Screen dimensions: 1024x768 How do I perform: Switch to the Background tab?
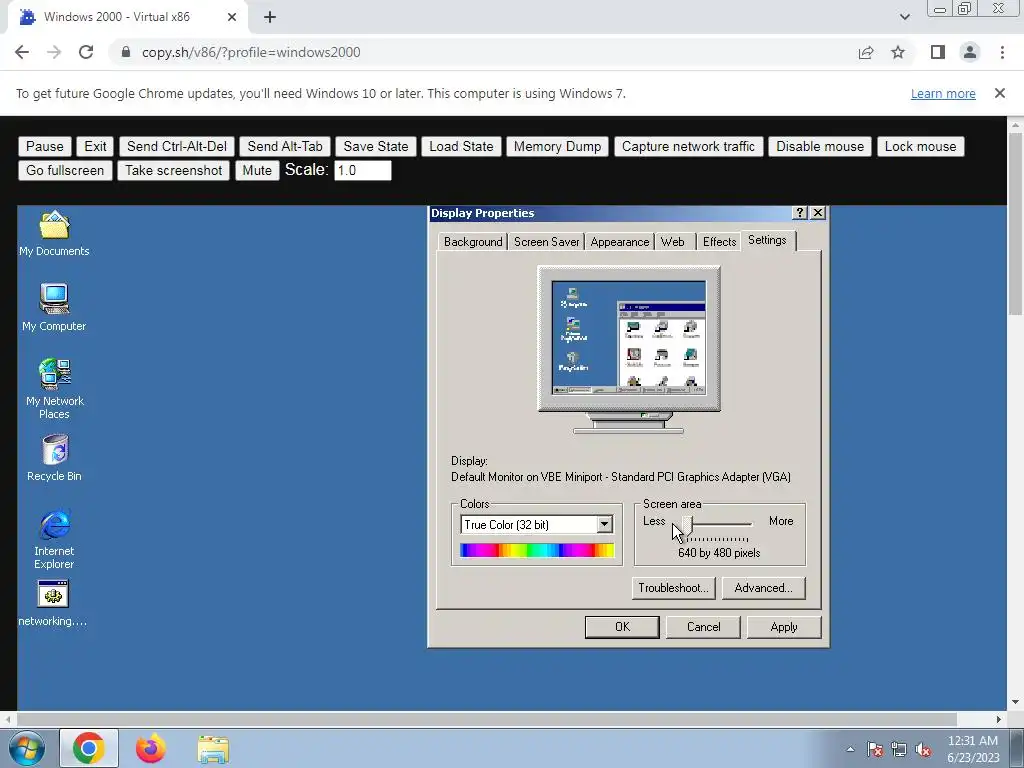[x=473, y=242]
